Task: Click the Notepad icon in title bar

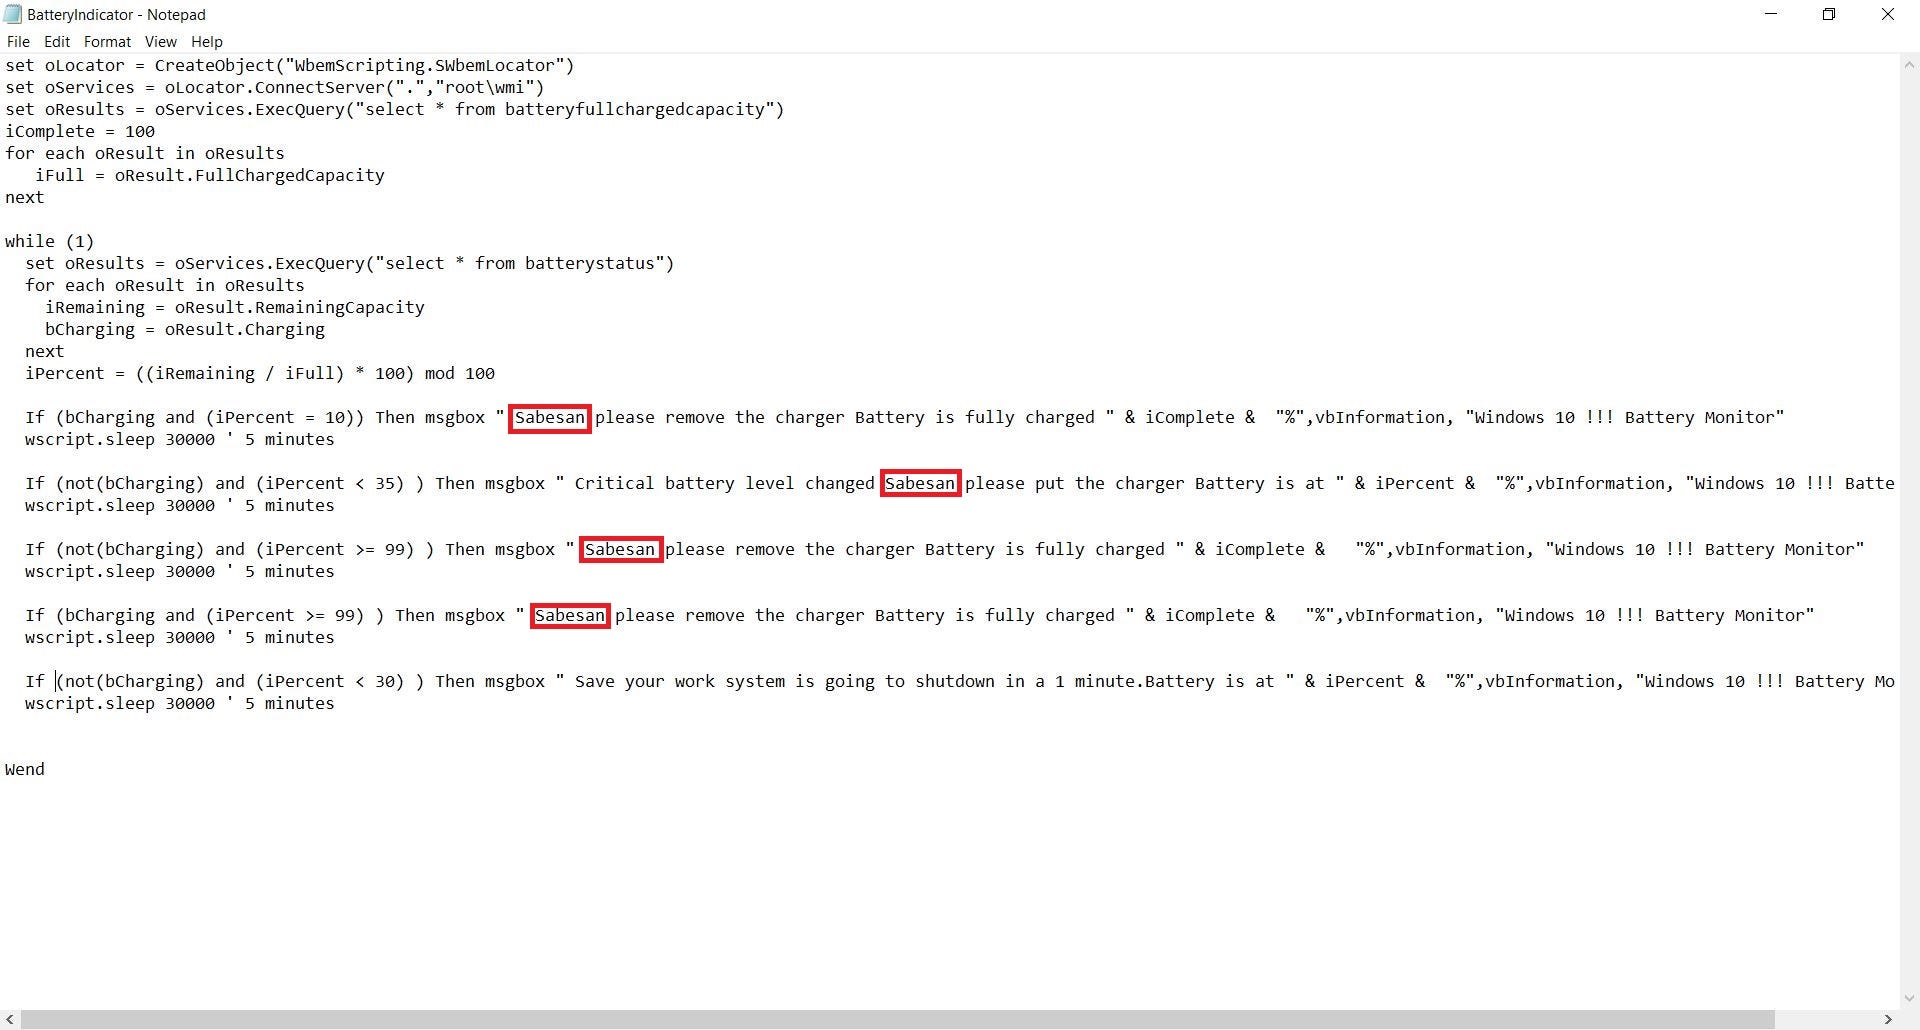Action: (x=13, y=15)
